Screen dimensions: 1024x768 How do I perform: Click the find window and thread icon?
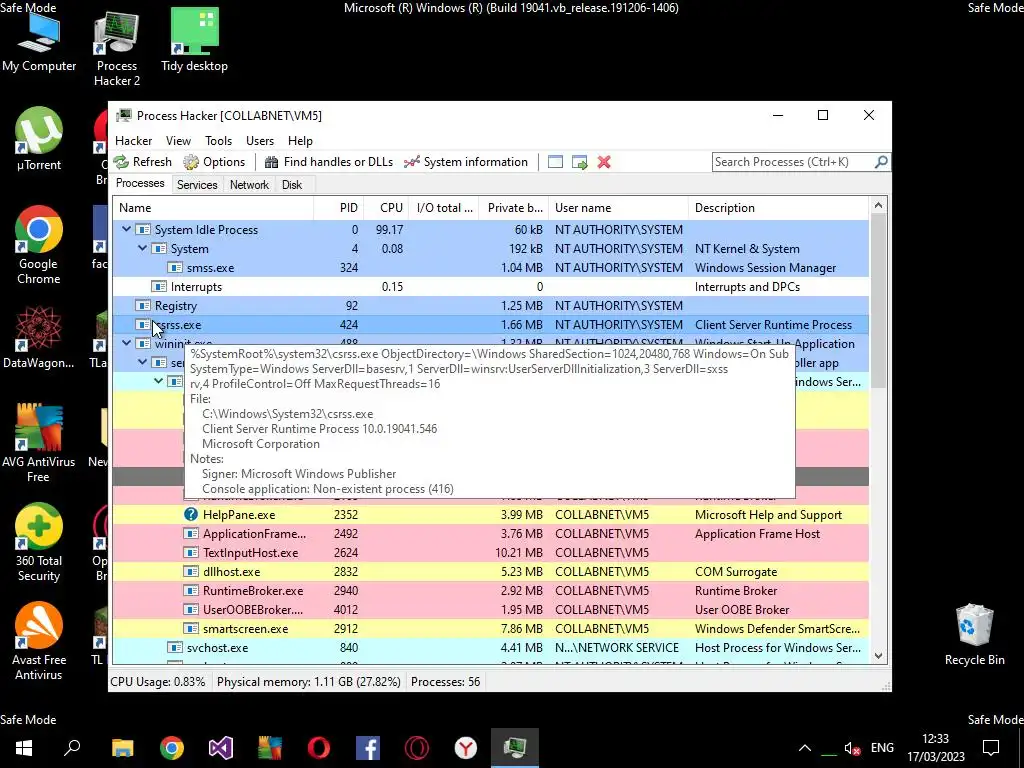pos(579,162)
